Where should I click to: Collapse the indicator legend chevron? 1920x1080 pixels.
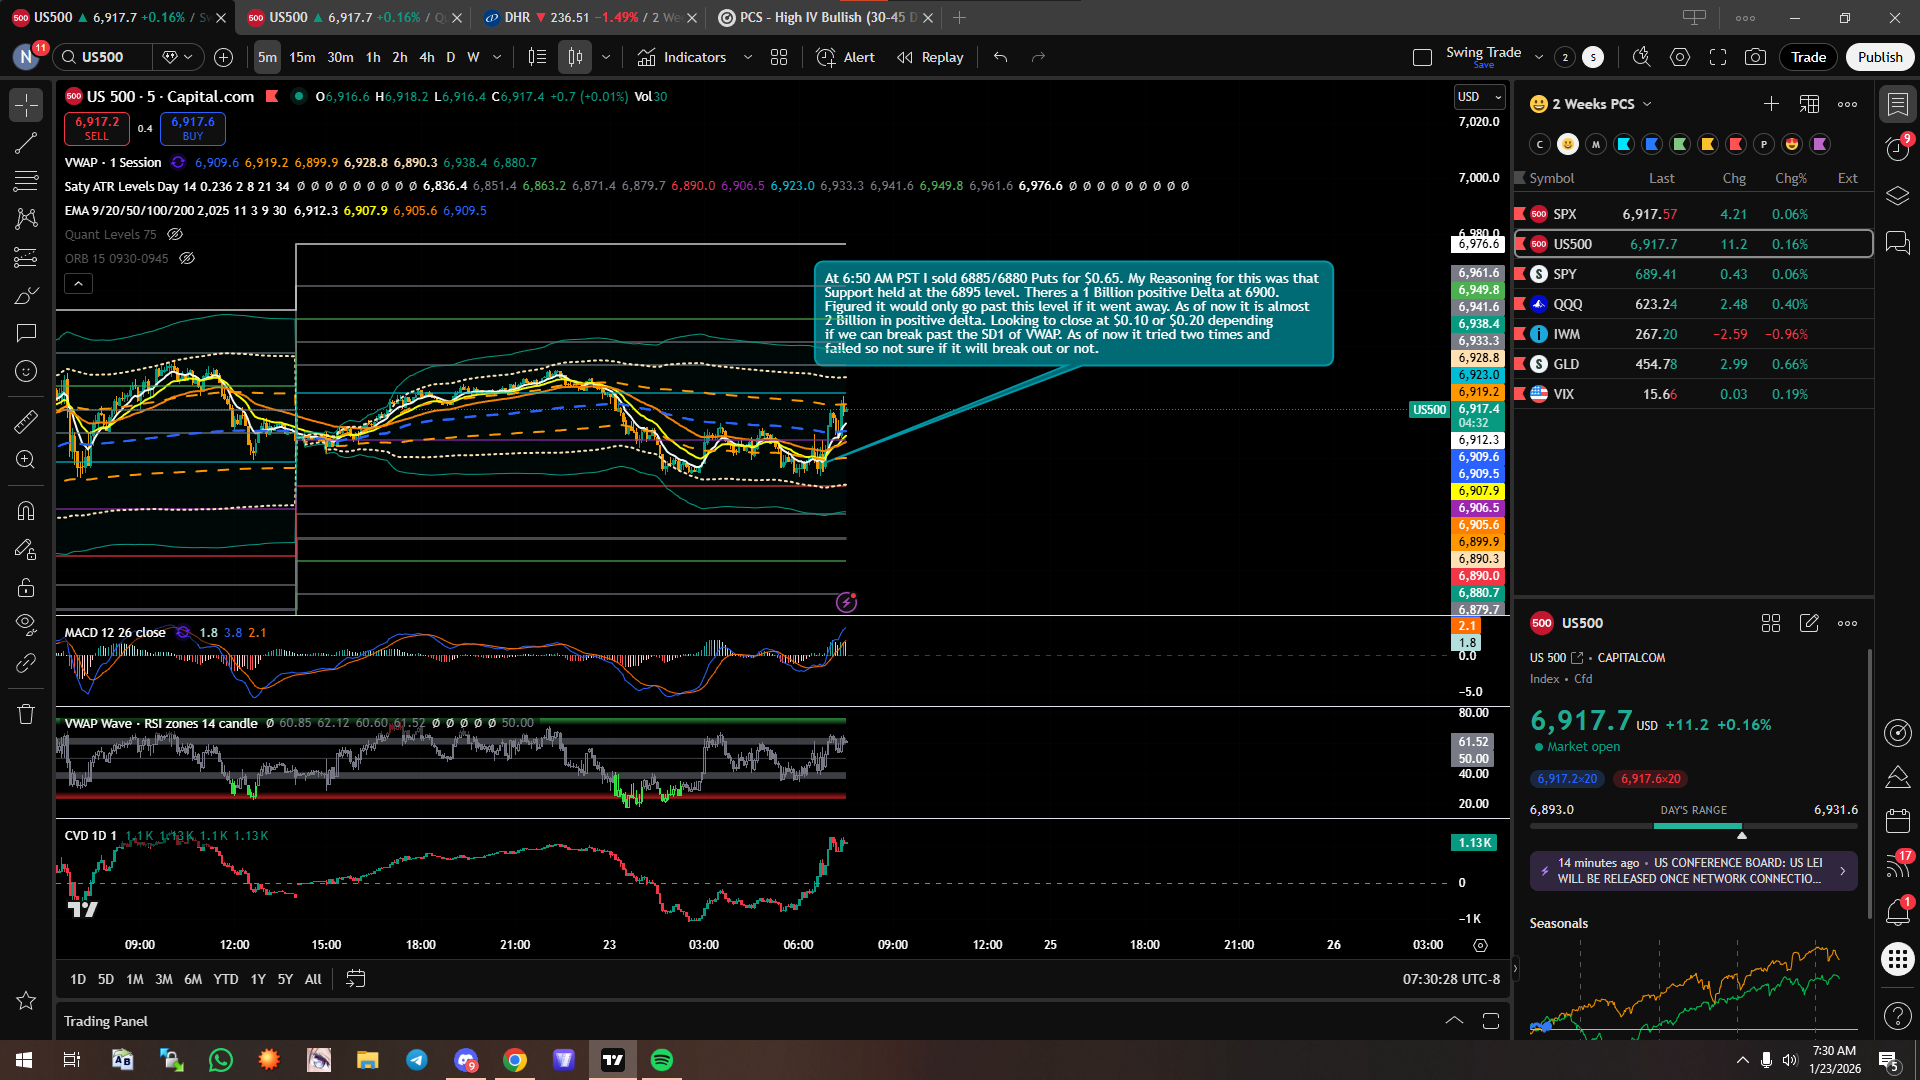pyautogui.click(x=79, y=283)
